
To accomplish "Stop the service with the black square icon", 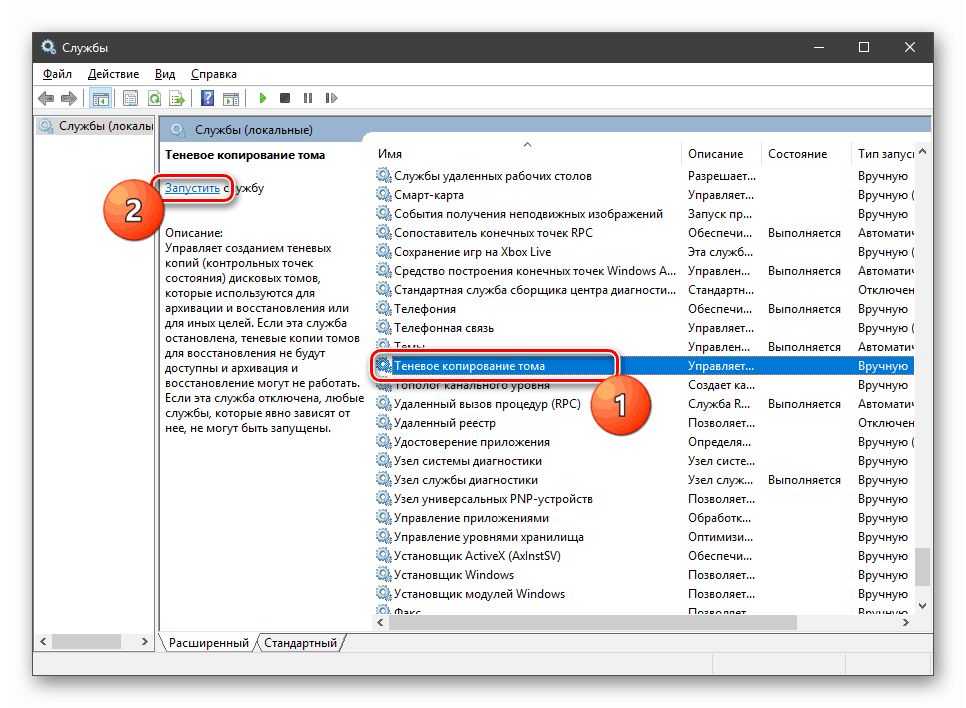I will [x=284, y=97].
